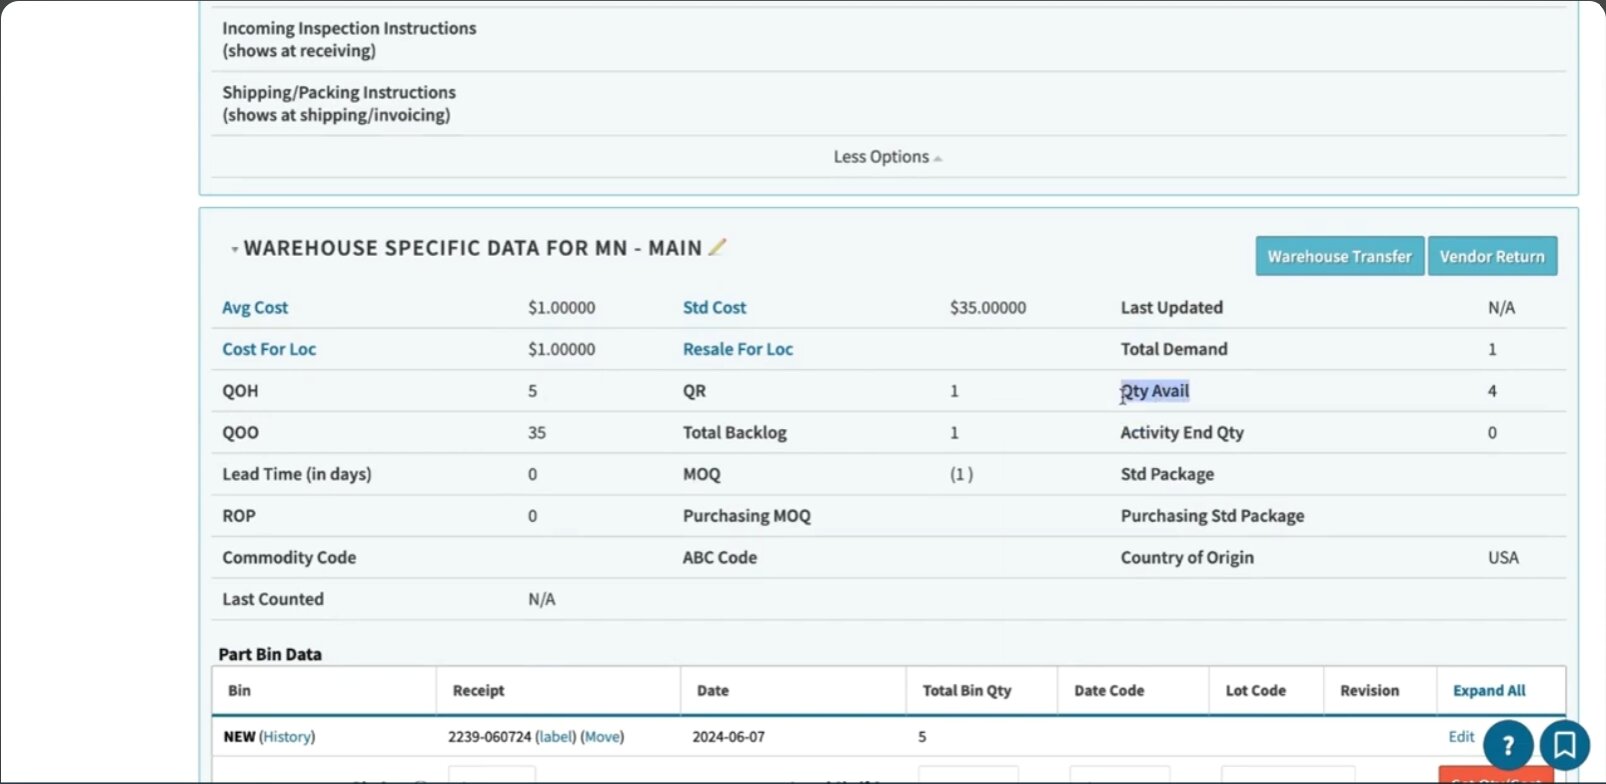
Task: Click the bookmark icon in bottom corner
Action: (1564, 745)
